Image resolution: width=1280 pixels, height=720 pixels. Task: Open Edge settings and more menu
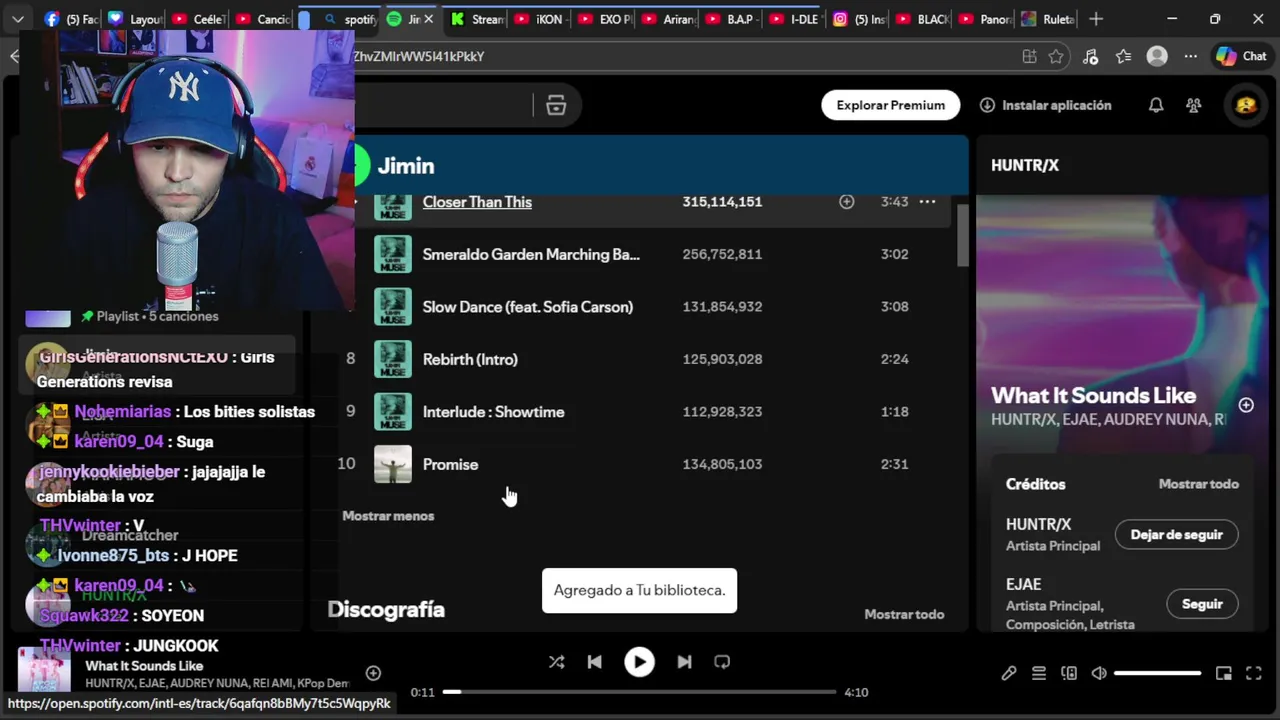[1190, 57]
